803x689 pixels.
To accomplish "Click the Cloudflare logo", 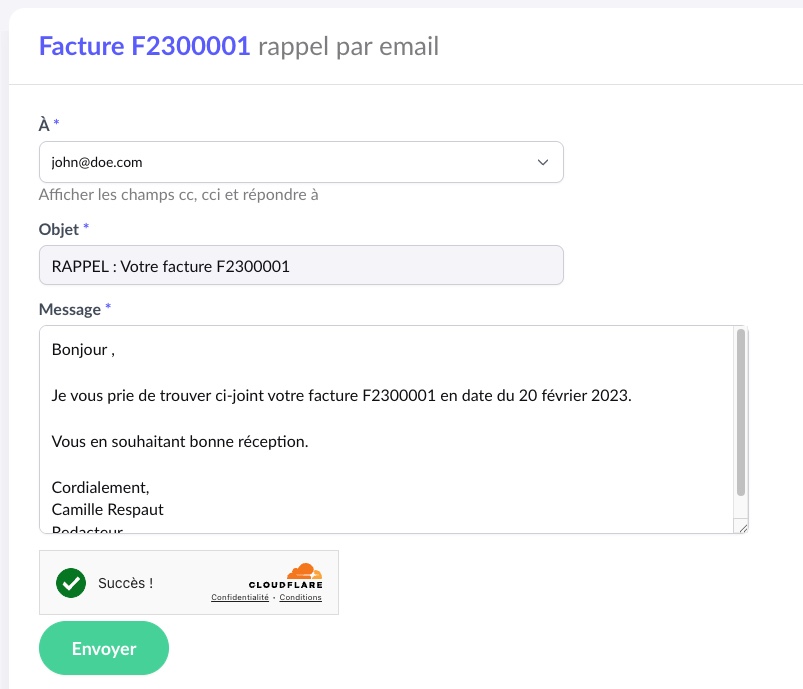I will 286,576.
